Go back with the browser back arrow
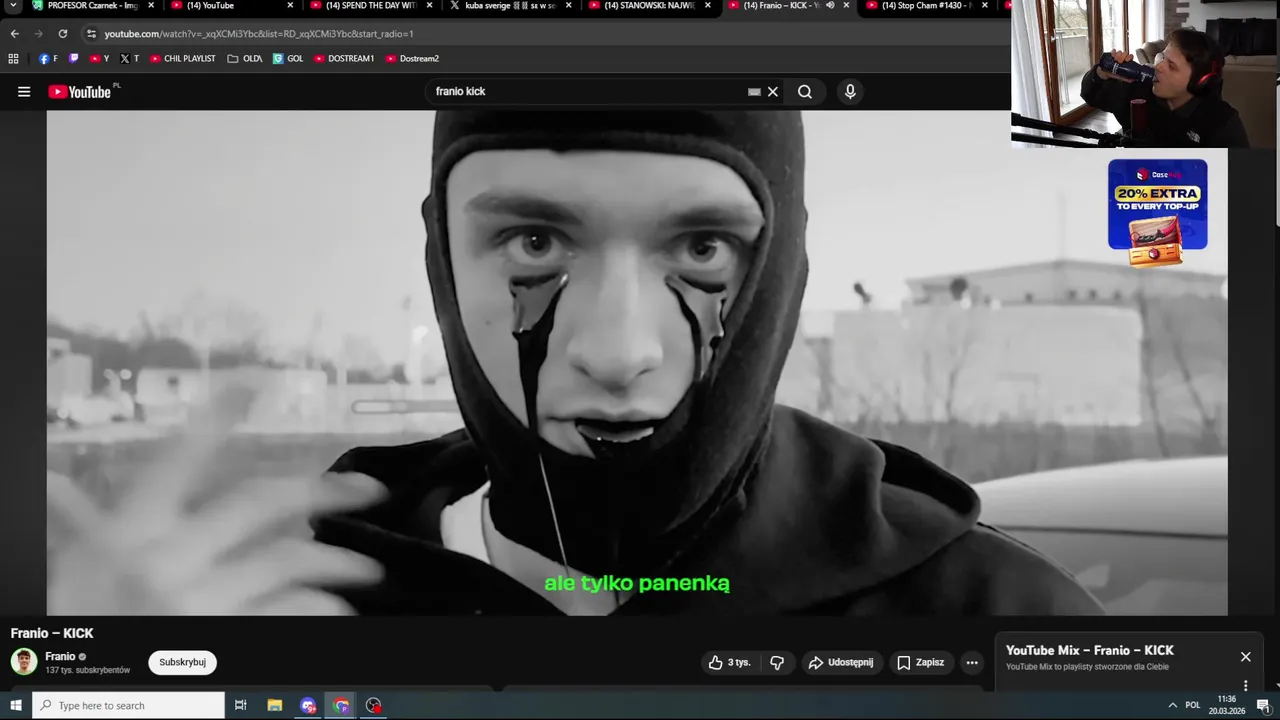Image resolution: width=1280 pixels, height=720 pixels. tap(15, 33)
